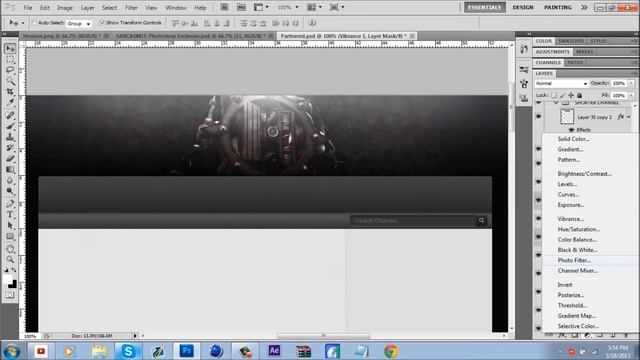This screenshot has width=640, height=360.
Task: Select the Dodge tool
Action: 10,191
